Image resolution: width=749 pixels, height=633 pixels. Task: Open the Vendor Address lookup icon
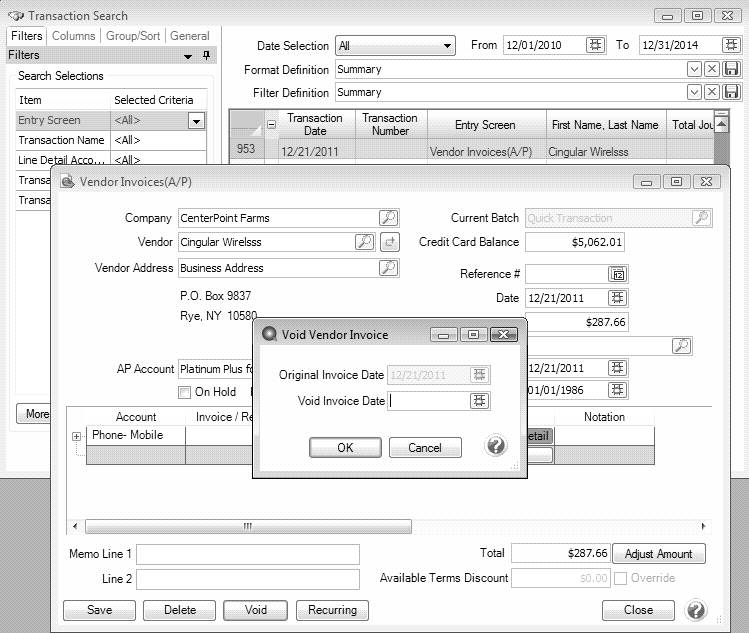pyautogui.click(x=388, y=268)
